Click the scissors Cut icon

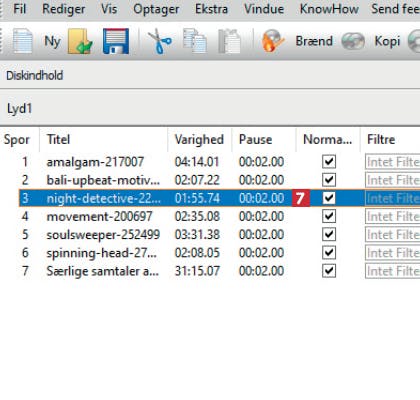click(160, 41)
